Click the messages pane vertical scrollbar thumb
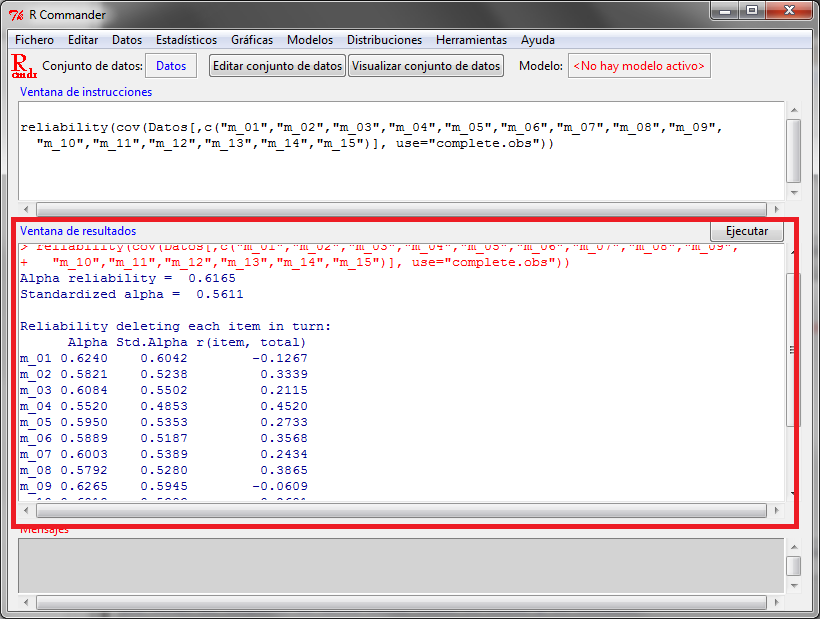The image size is (820, 619). pyautogui.click(x=793, y=566)
